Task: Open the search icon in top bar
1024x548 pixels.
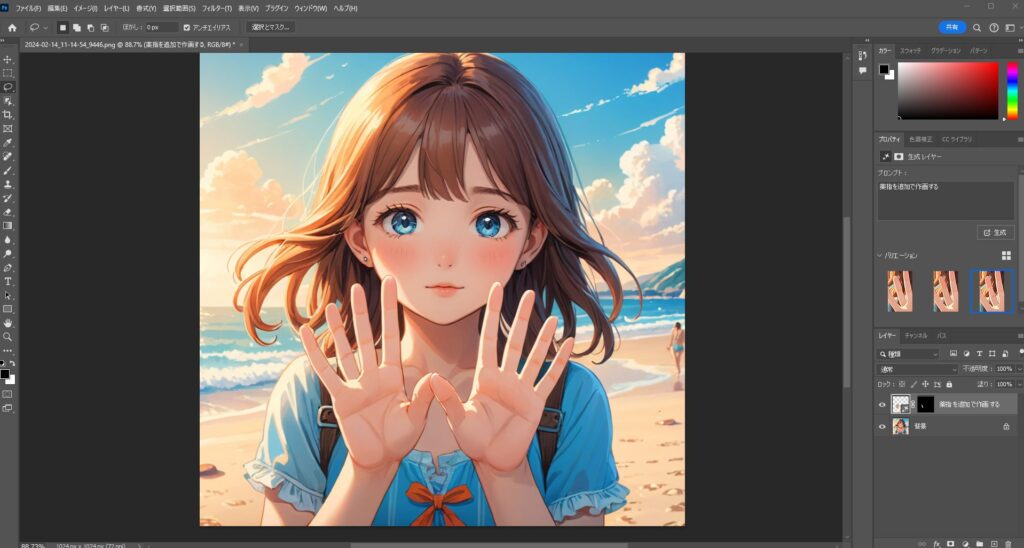Action: coord(976,27)
